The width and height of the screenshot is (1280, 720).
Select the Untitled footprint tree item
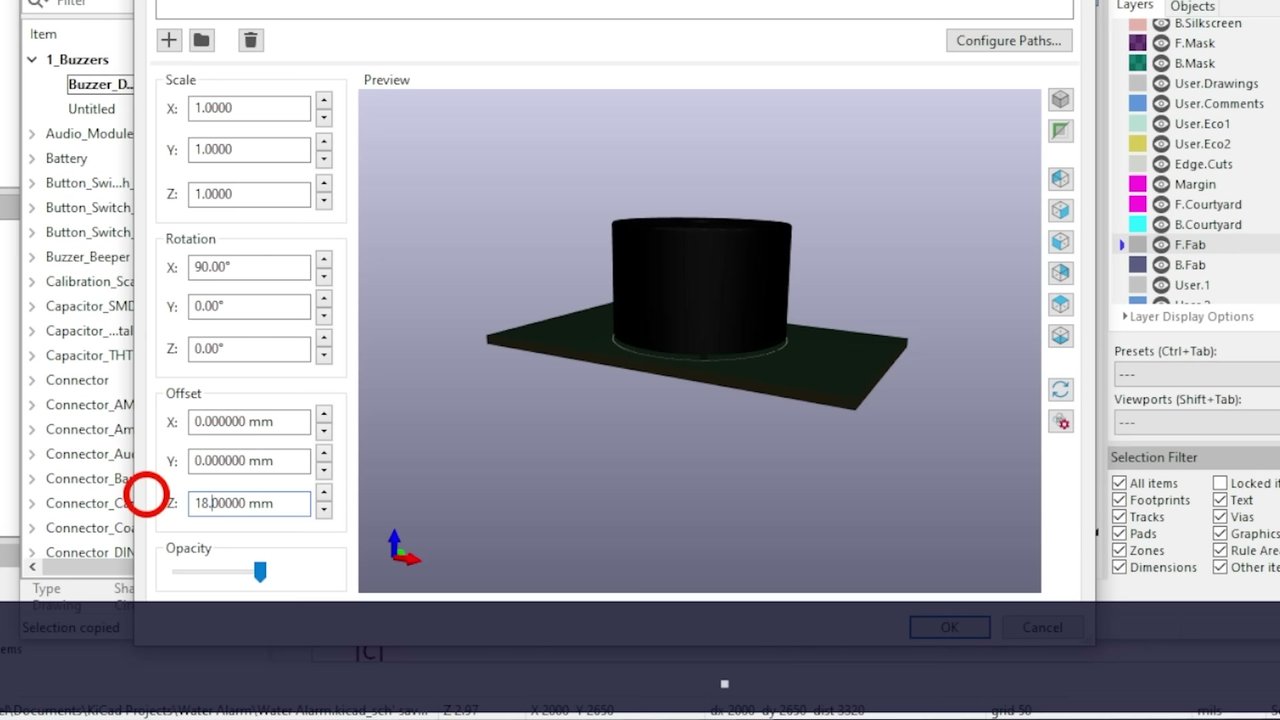pos(91,109)
